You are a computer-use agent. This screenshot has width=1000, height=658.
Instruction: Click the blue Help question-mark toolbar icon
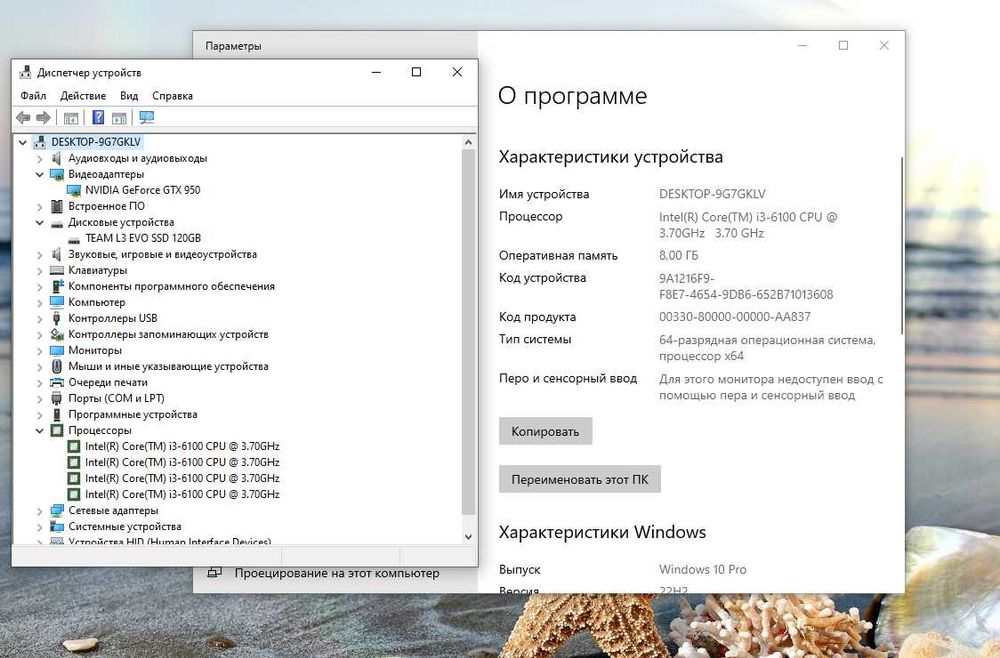(98, 117)
